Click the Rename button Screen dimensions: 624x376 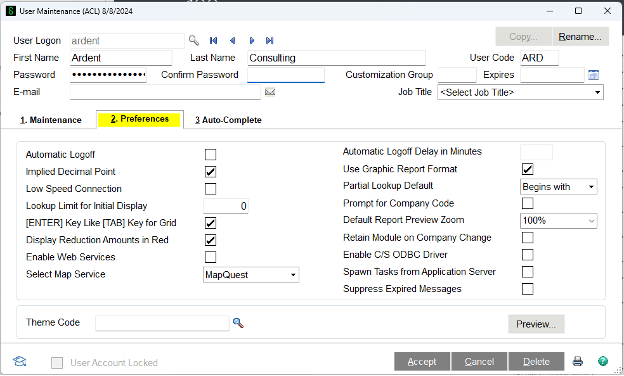point(580,37)
